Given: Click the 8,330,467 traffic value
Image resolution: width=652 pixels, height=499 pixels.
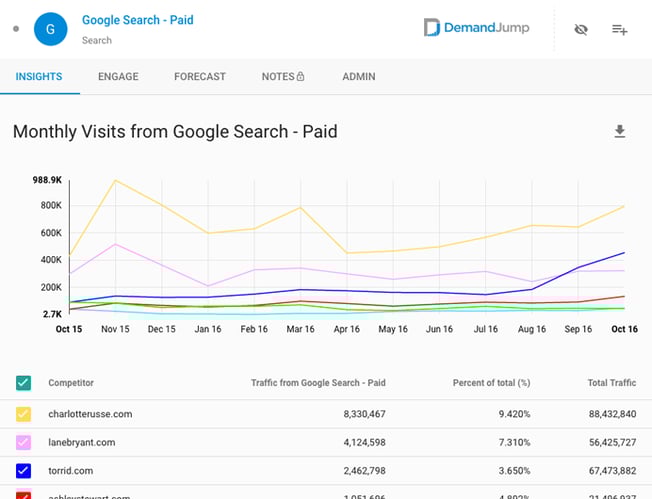Looking at the screenshot, I should 365,414.
